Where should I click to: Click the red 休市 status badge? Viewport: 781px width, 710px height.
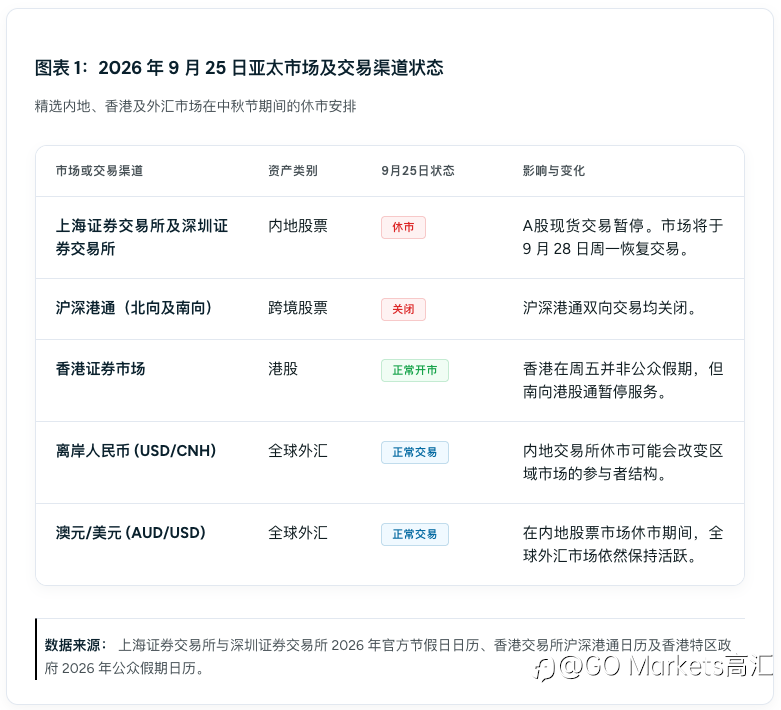[x=403, y=227]
